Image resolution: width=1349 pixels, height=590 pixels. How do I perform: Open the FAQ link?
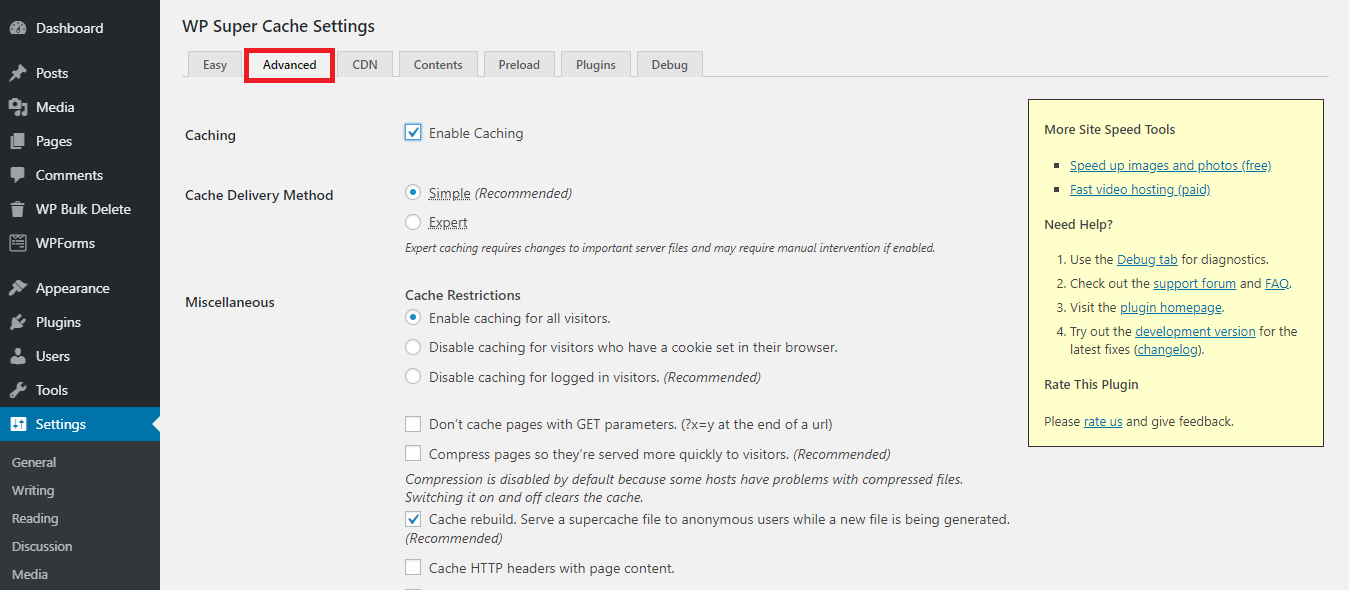coord(1277,283)
